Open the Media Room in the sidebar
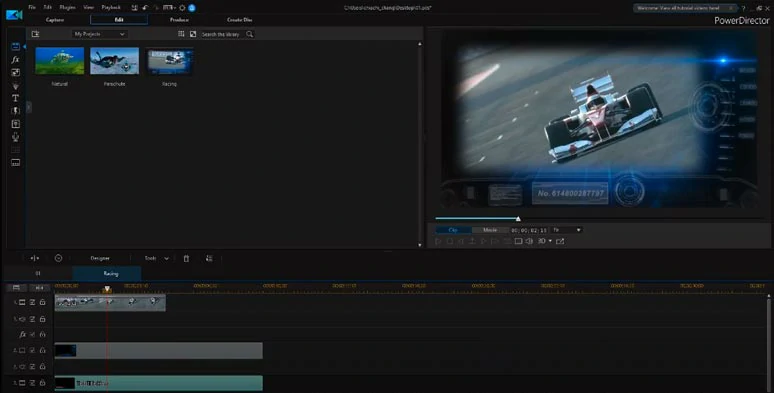Screen dimensions: 774x393 coord(15,46)
